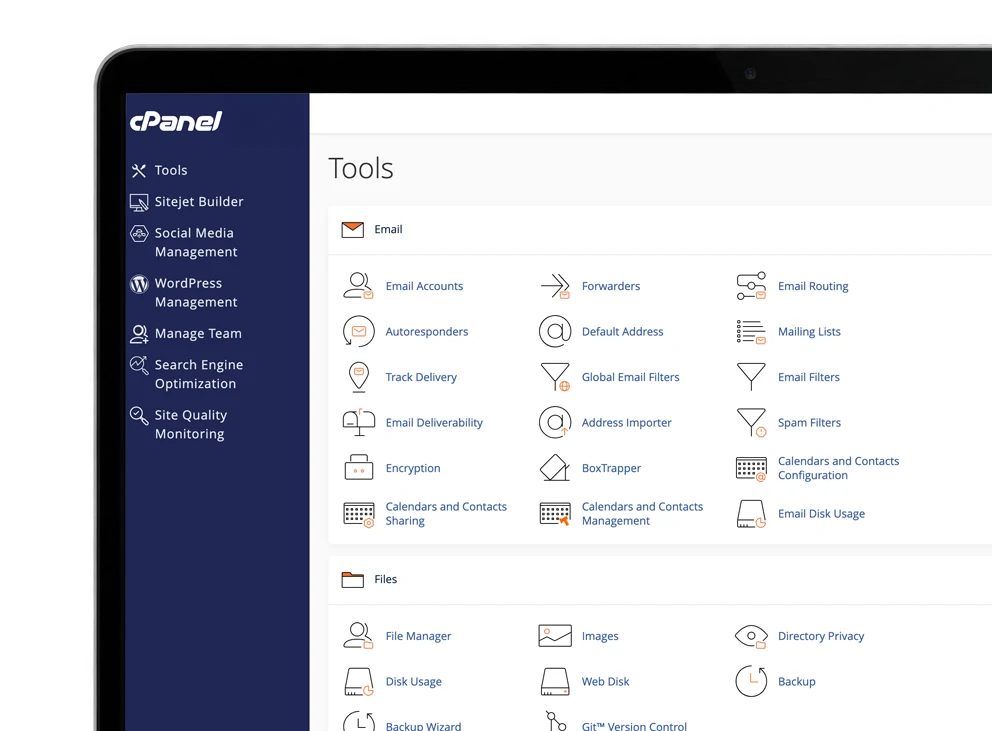Open the Email Deliverability link
The width and height of the screenshot is (992, 731).
[434, 423]
